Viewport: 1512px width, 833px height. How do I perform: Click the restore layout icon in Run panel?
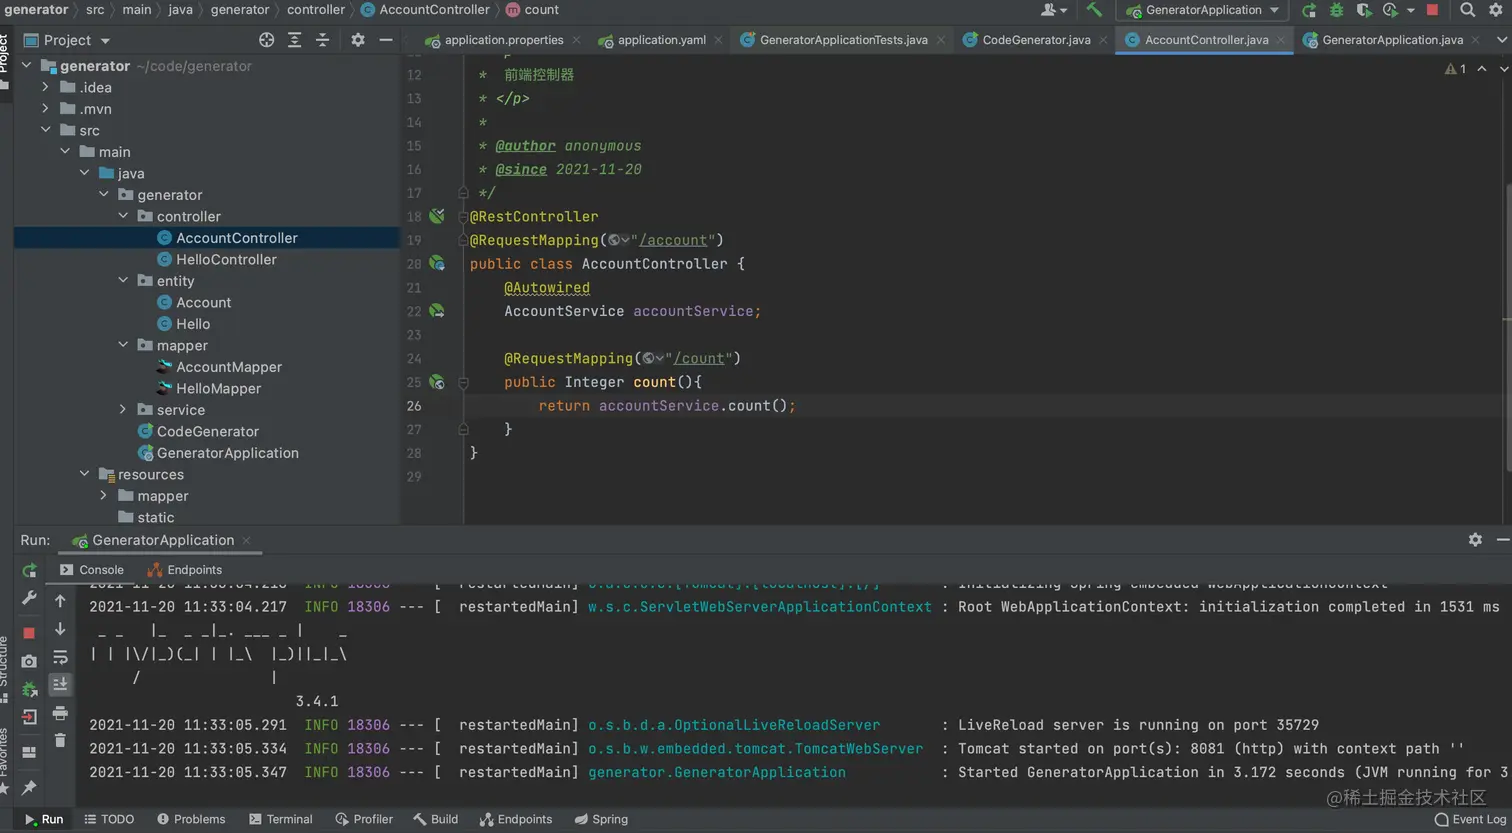click(29, 752)
